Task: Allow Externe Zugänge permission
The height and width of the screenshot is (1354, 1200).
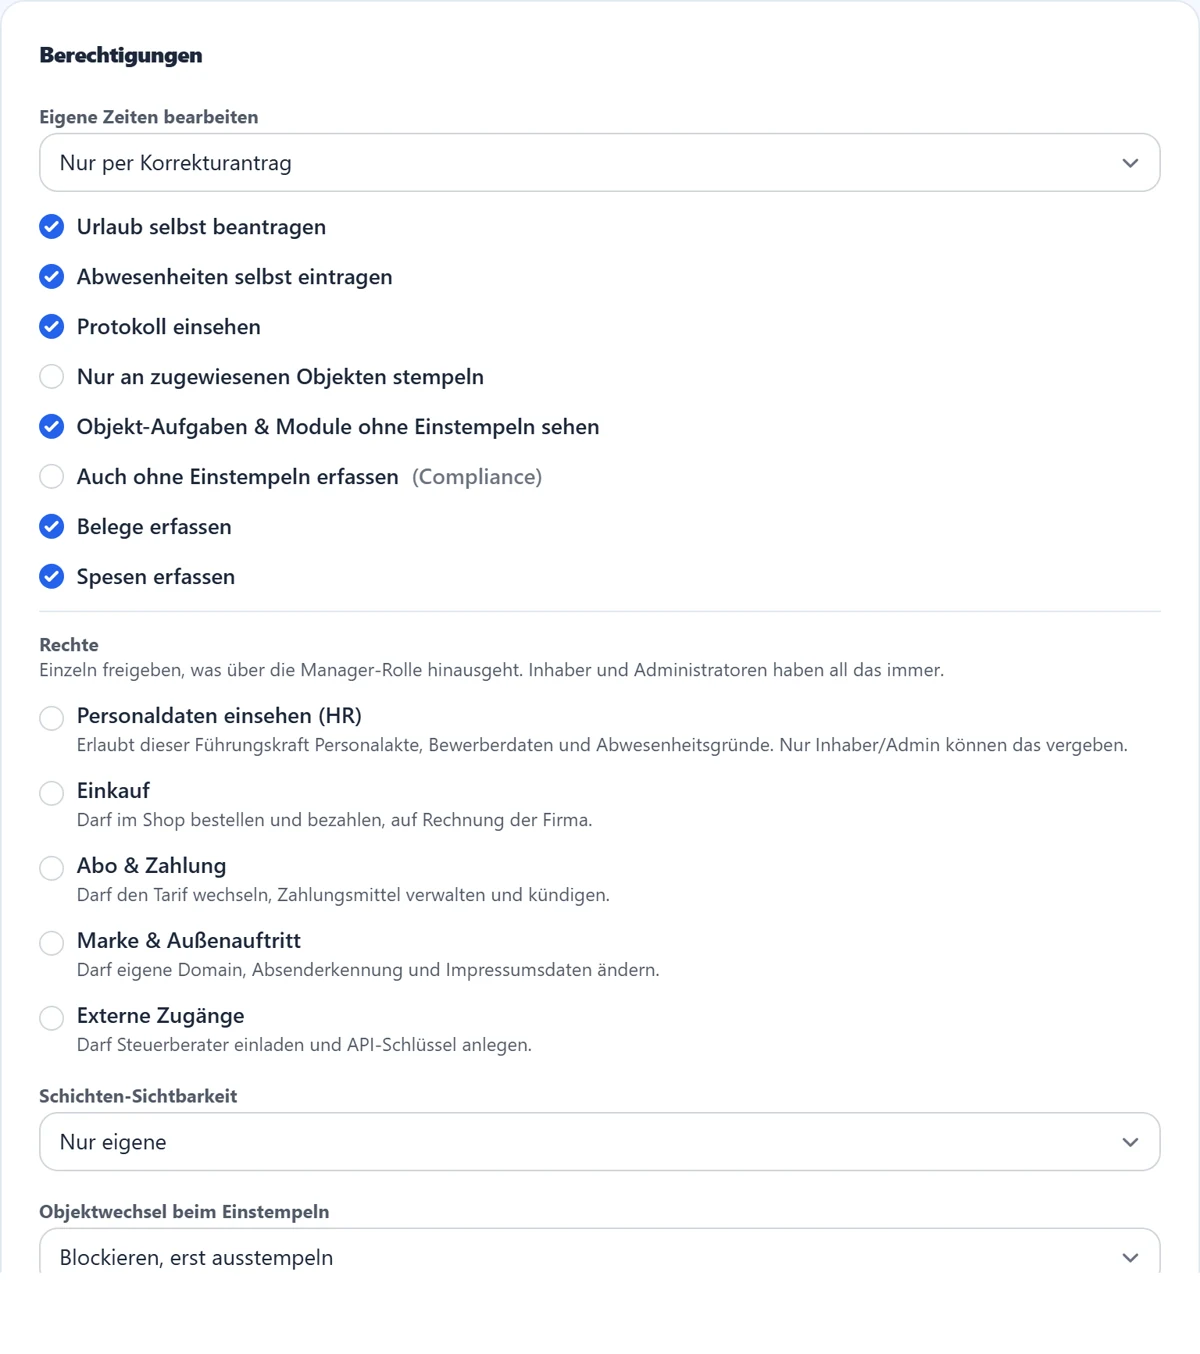Action: [52, 1018]
